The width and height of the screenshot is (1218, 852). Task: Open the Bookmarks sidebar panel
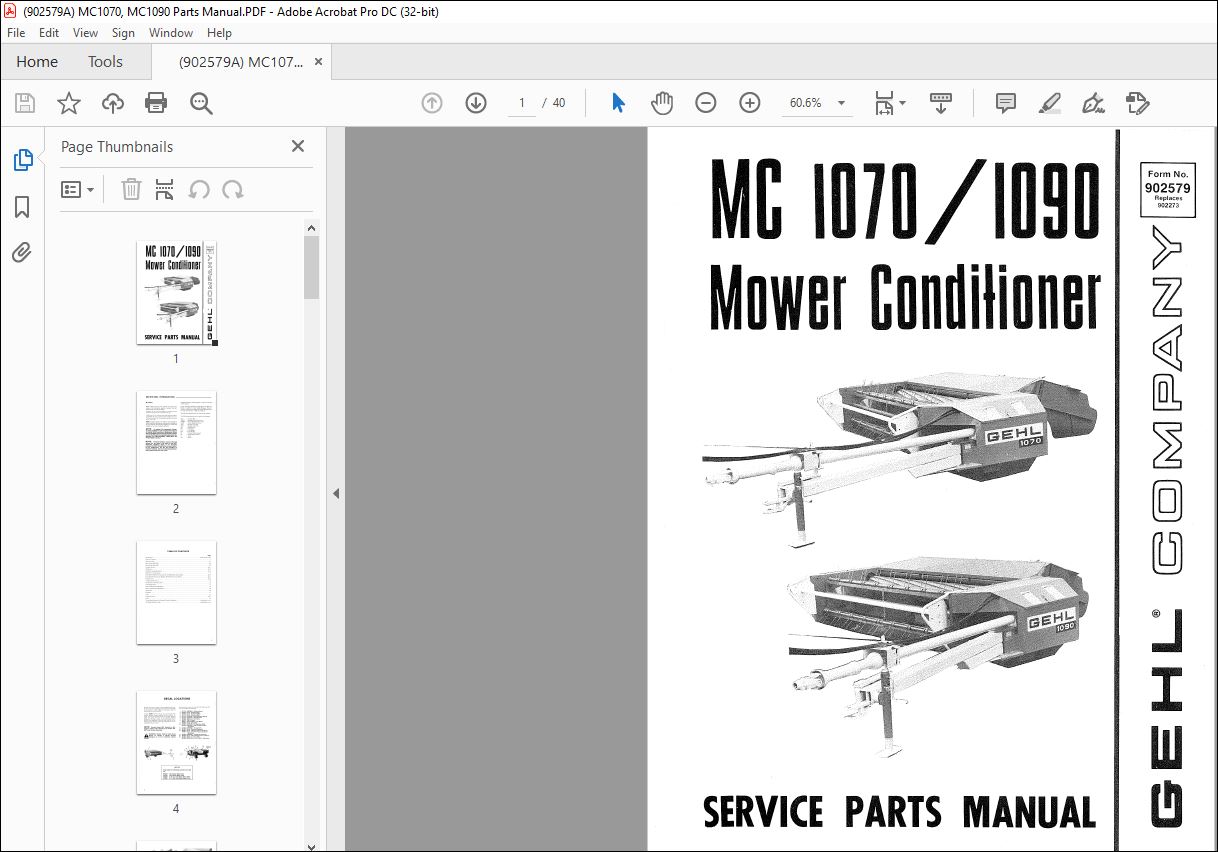[22, 207]
